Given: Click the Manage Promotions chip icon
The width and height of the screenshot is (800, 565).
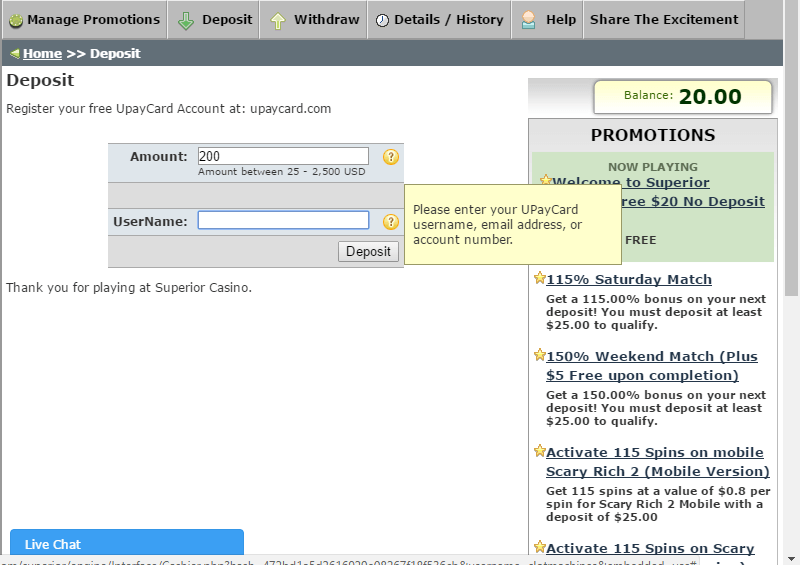Looking at the screenshot, I should coord(16,21).
